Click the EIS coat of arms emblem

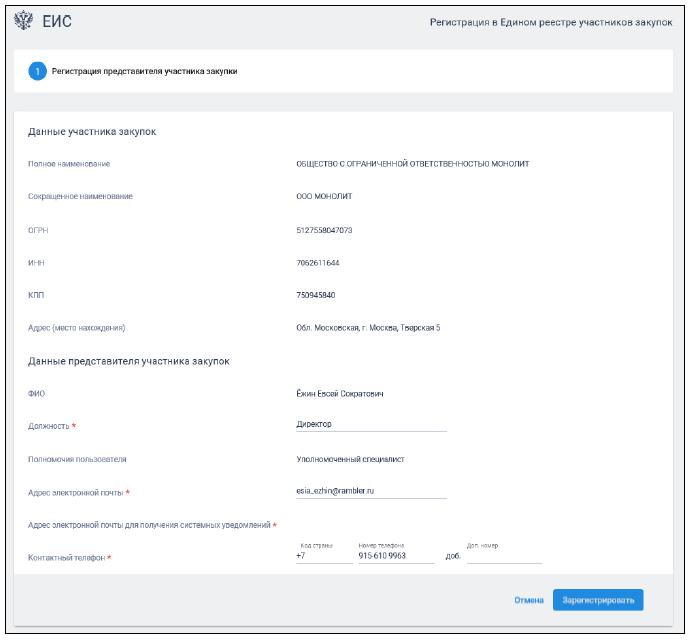(x=21, y=22)
